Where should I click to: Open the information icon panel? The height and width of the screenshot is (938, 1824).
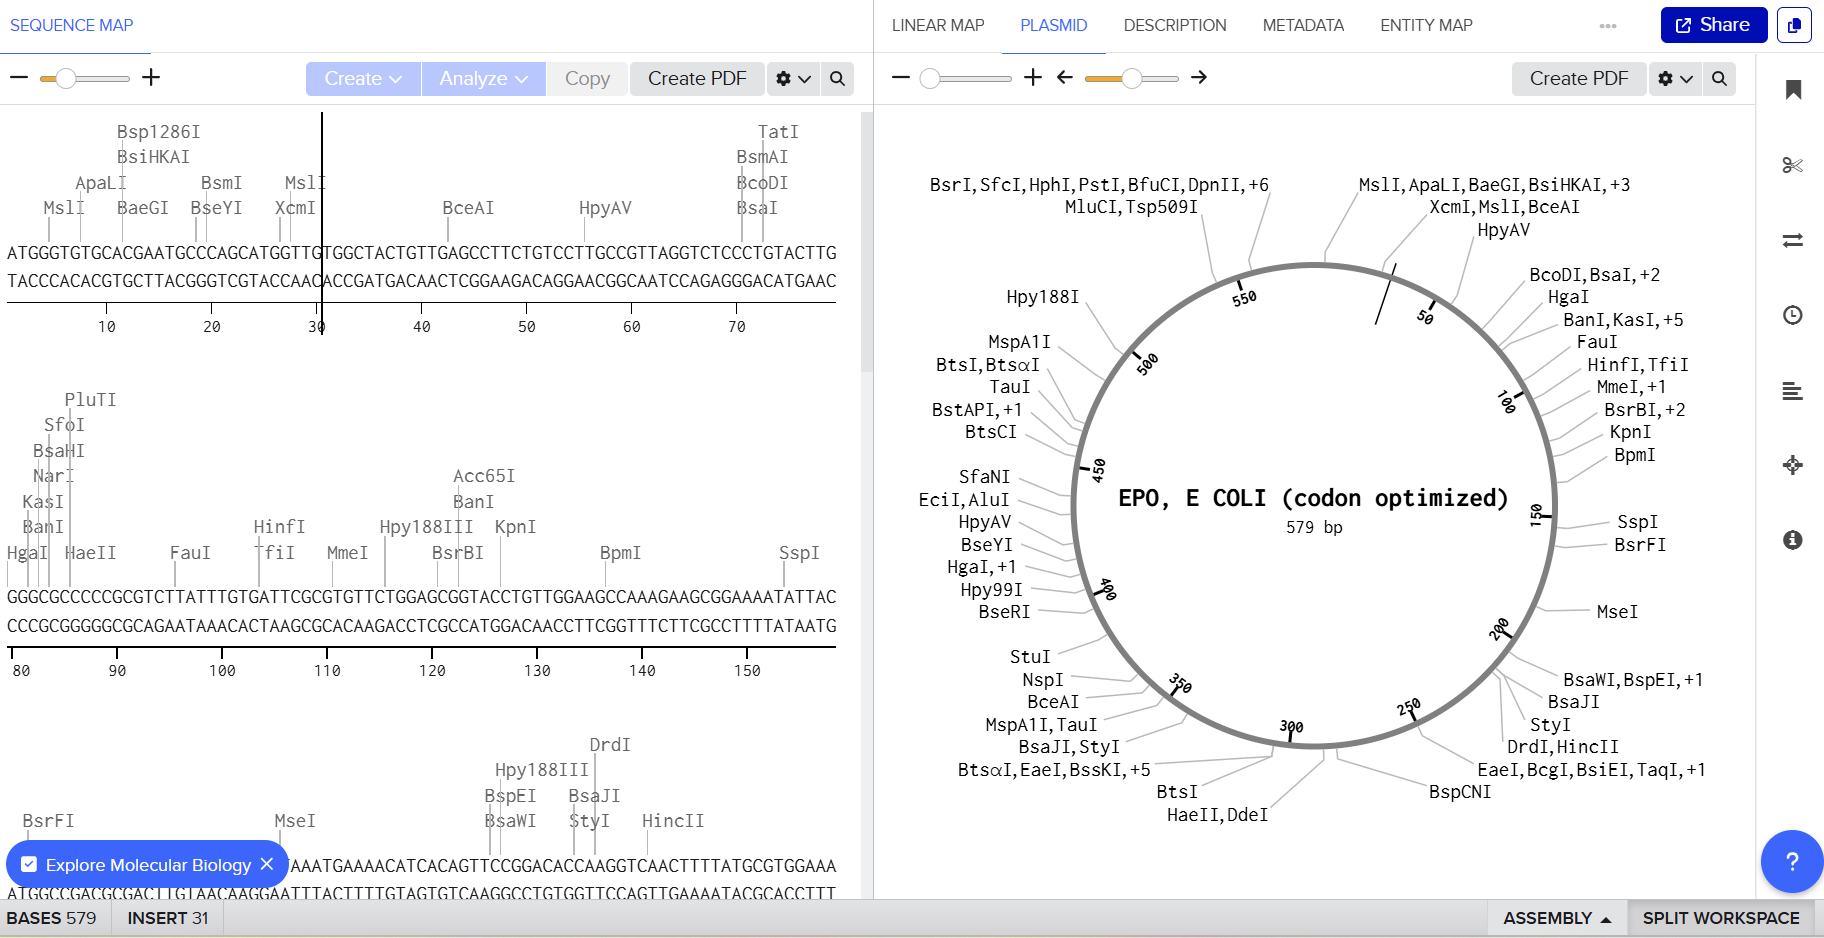click(1792, 540)
